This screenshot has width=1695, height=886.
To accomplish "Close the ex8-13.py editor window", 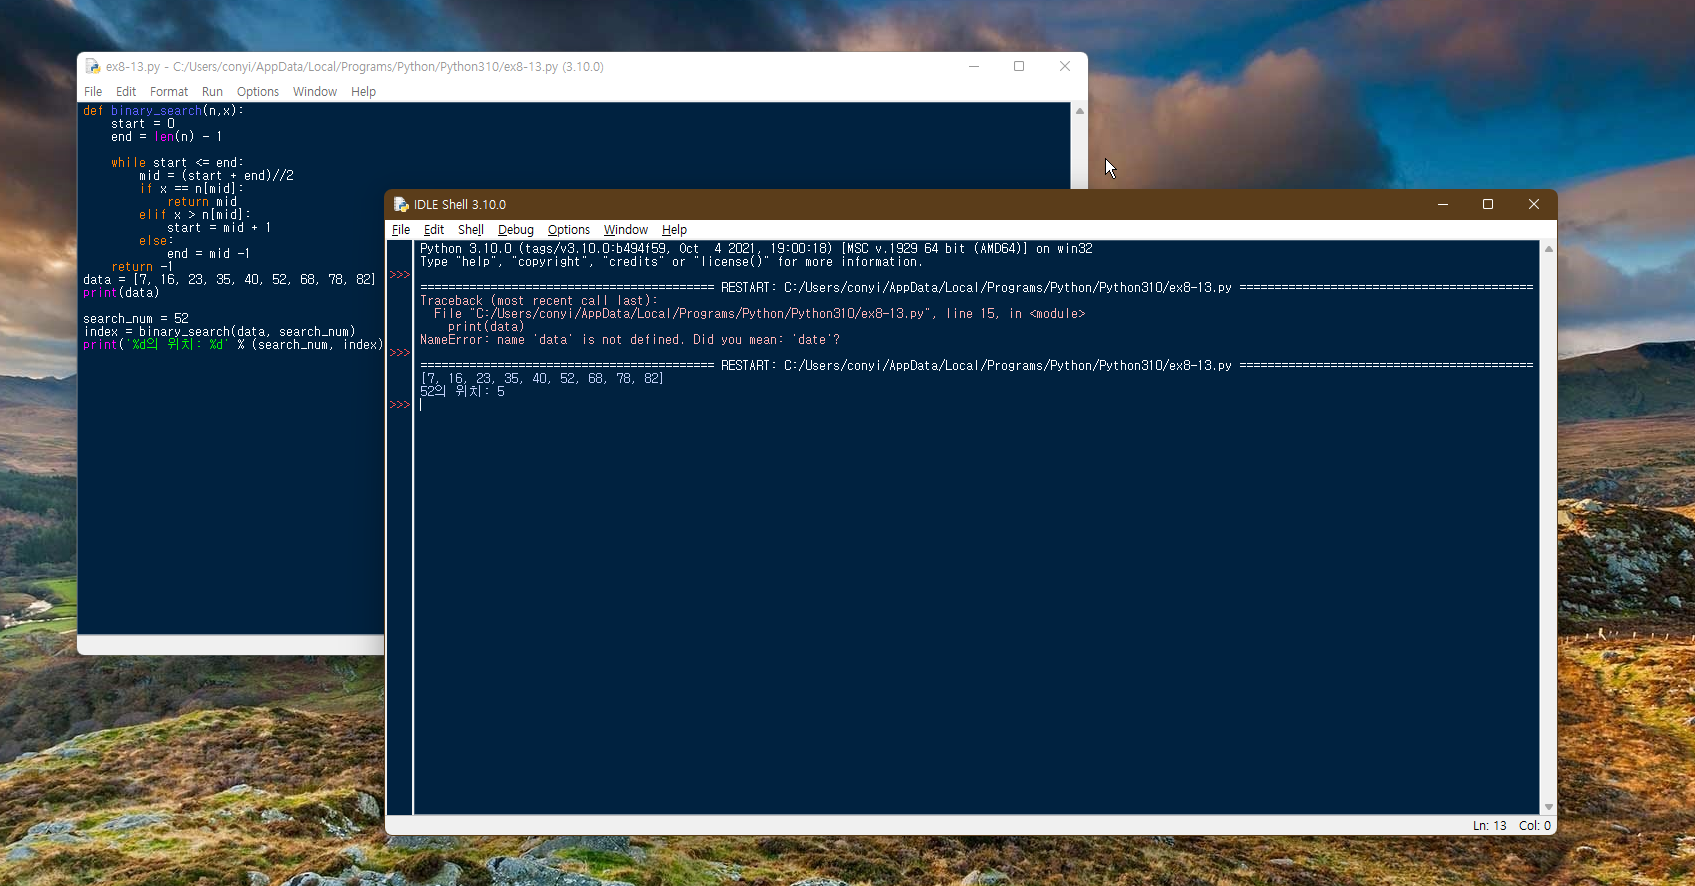I will coord(1065,67).
